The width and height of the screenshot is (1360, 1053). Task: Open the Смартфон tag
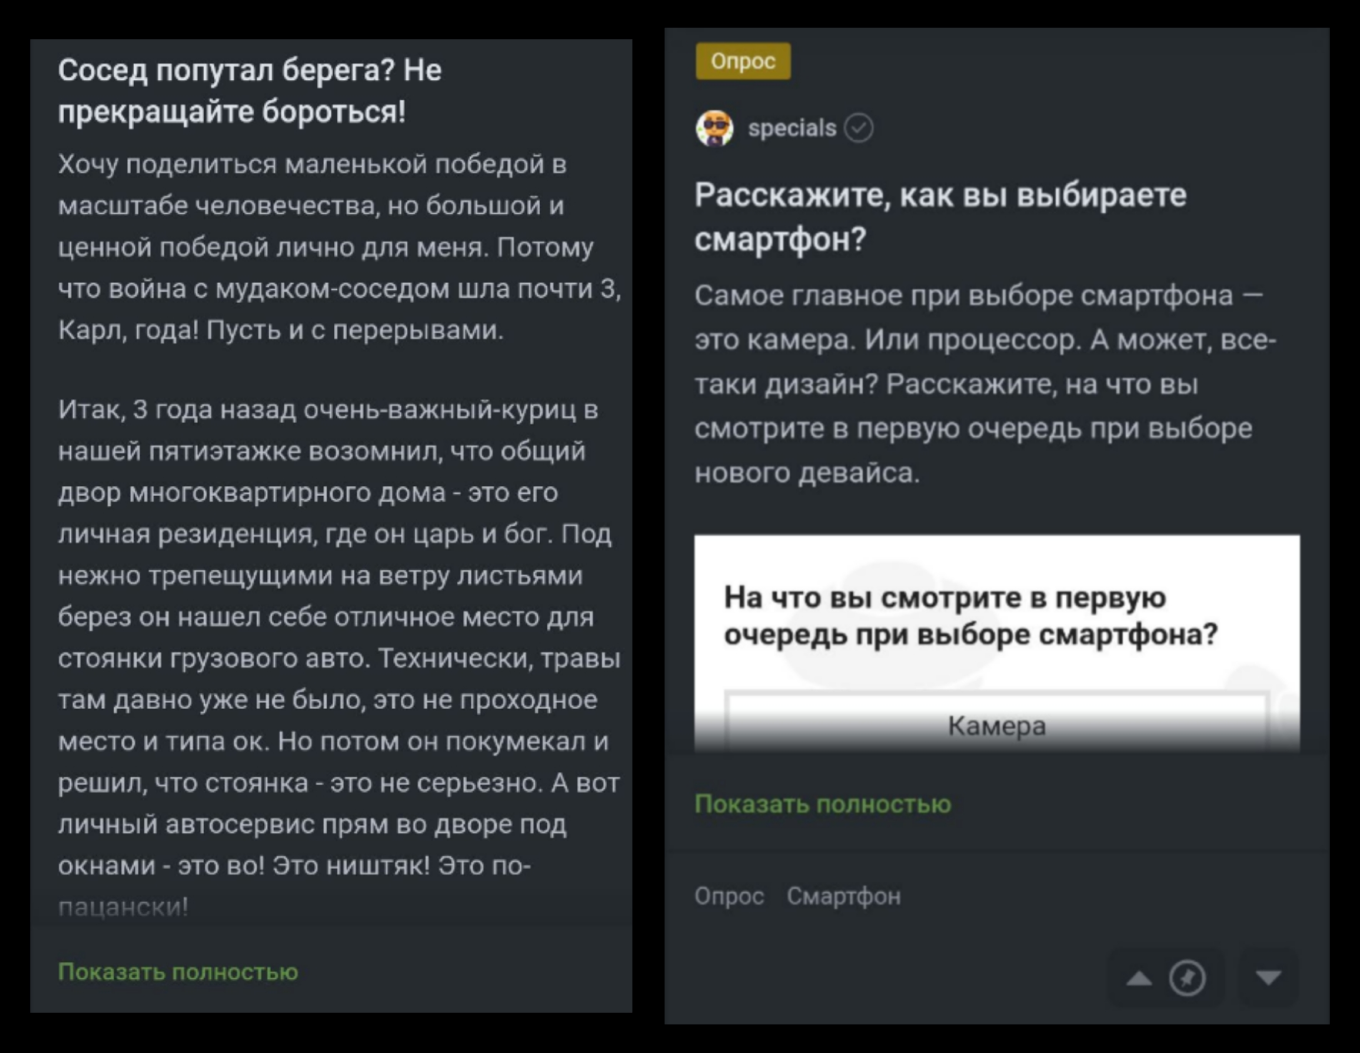pos(843,895)
